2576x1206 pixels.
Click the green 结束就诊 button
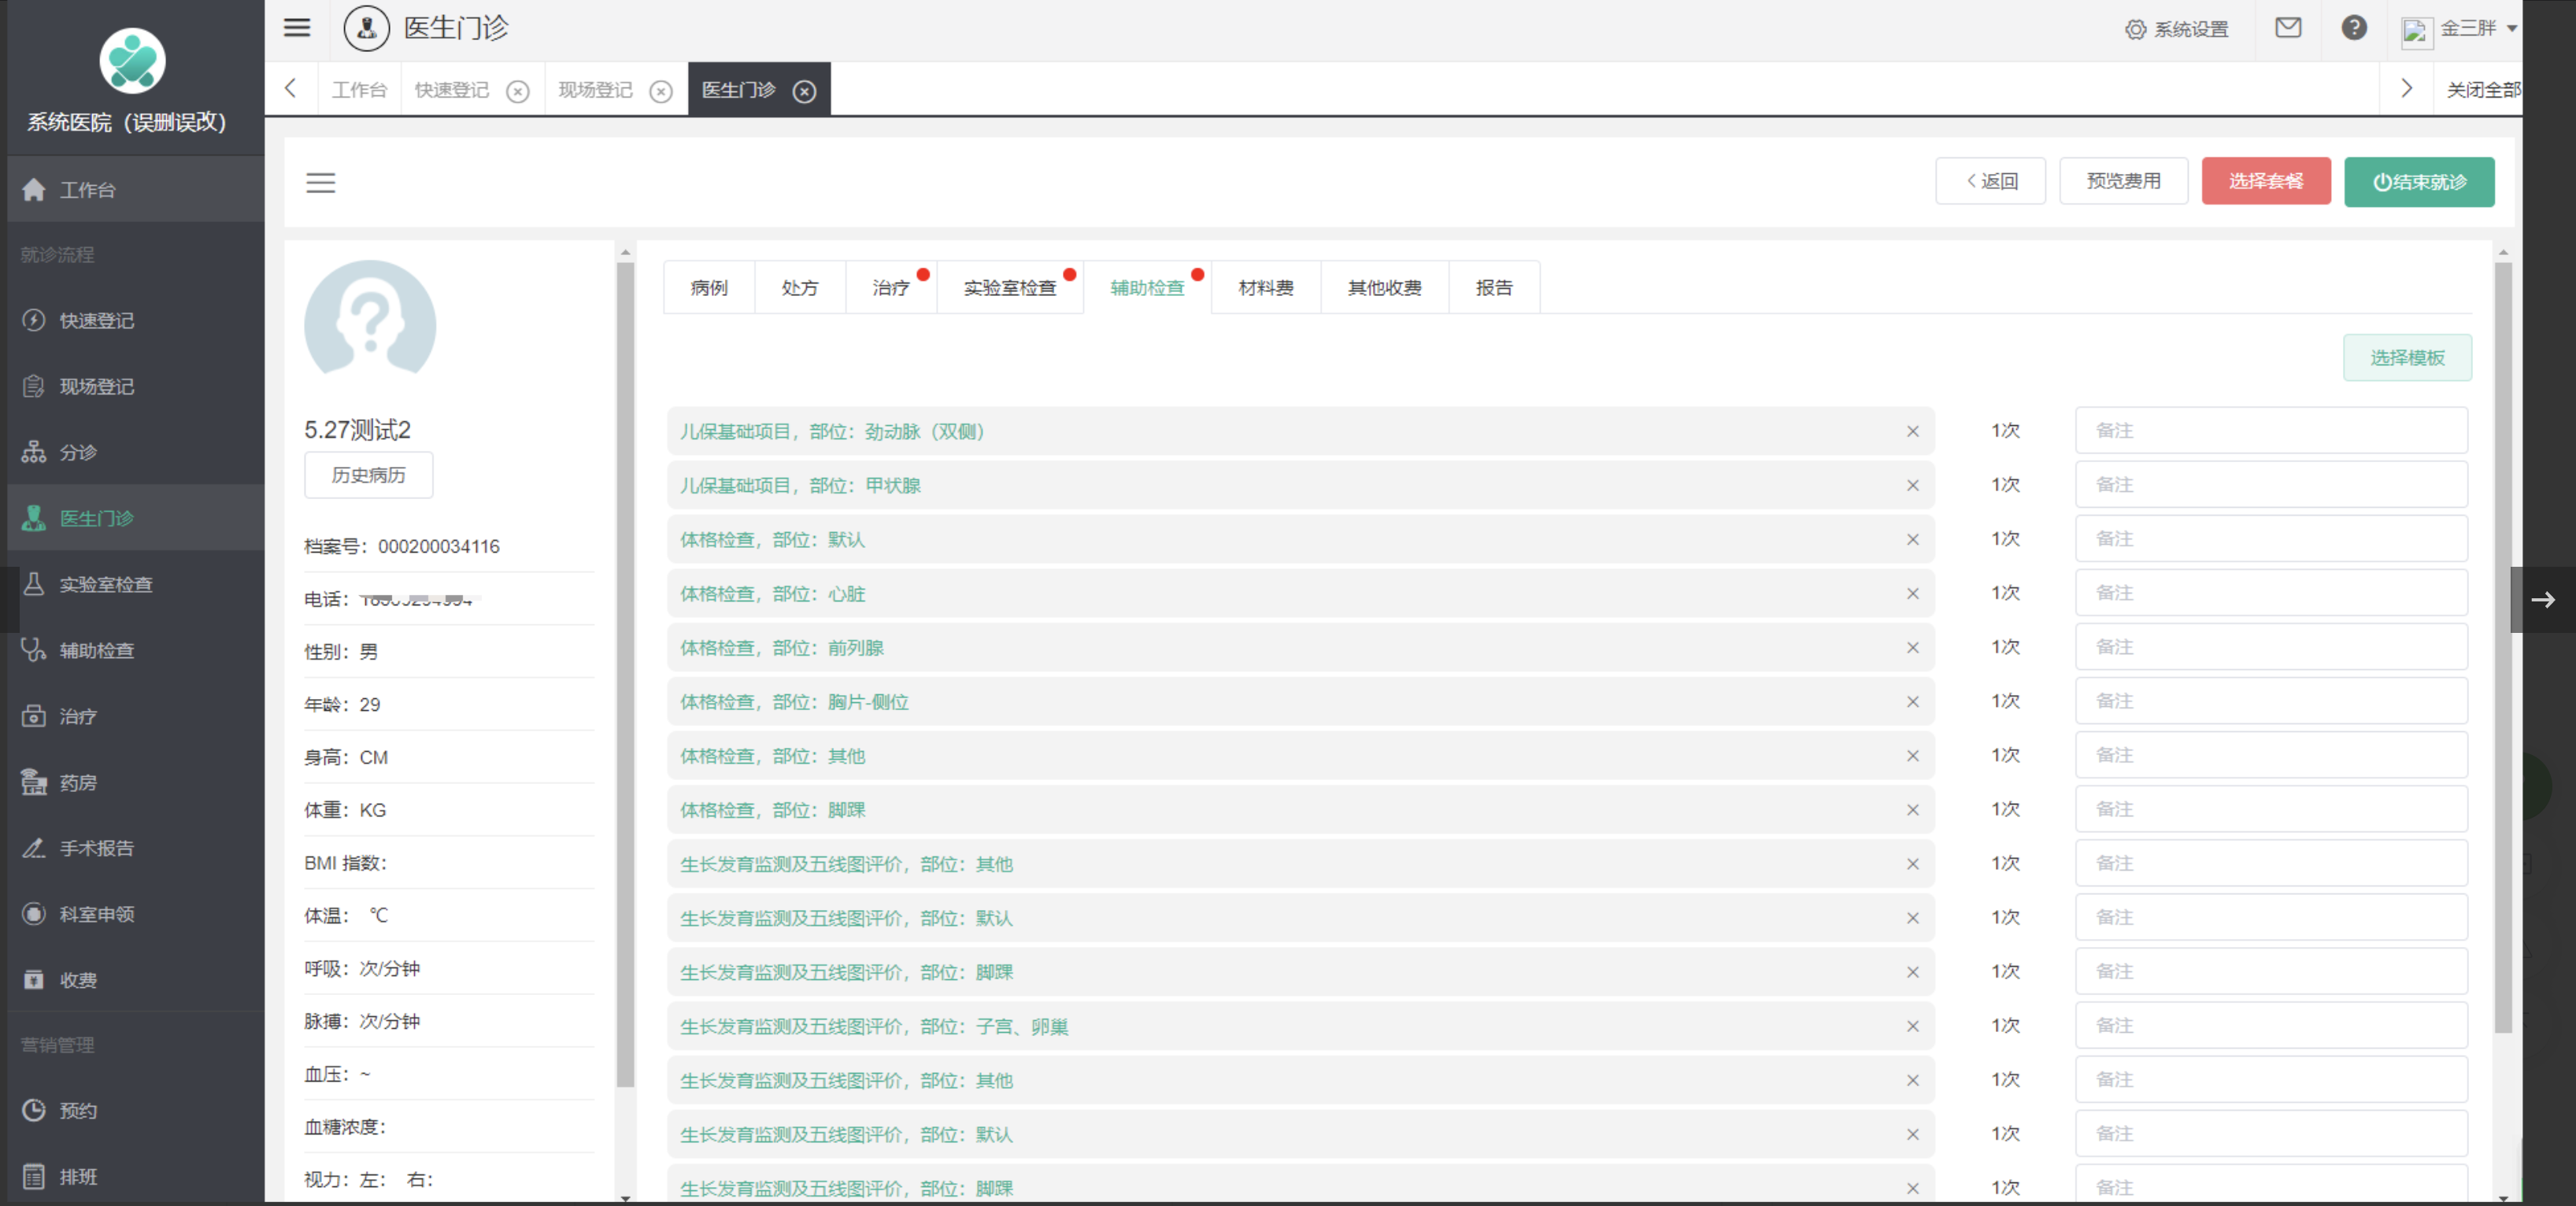click(x=2418, y=182)
